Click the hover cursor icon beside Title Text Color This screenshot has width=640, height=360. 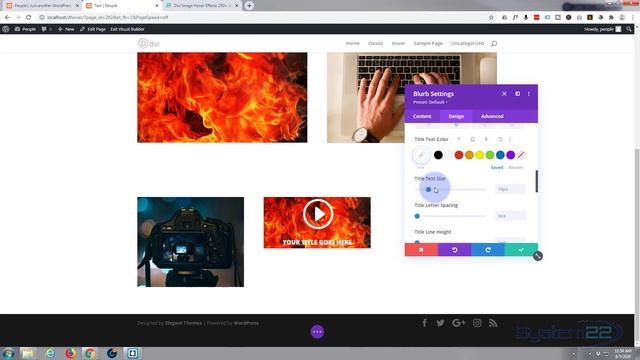(x=486, y=140)
